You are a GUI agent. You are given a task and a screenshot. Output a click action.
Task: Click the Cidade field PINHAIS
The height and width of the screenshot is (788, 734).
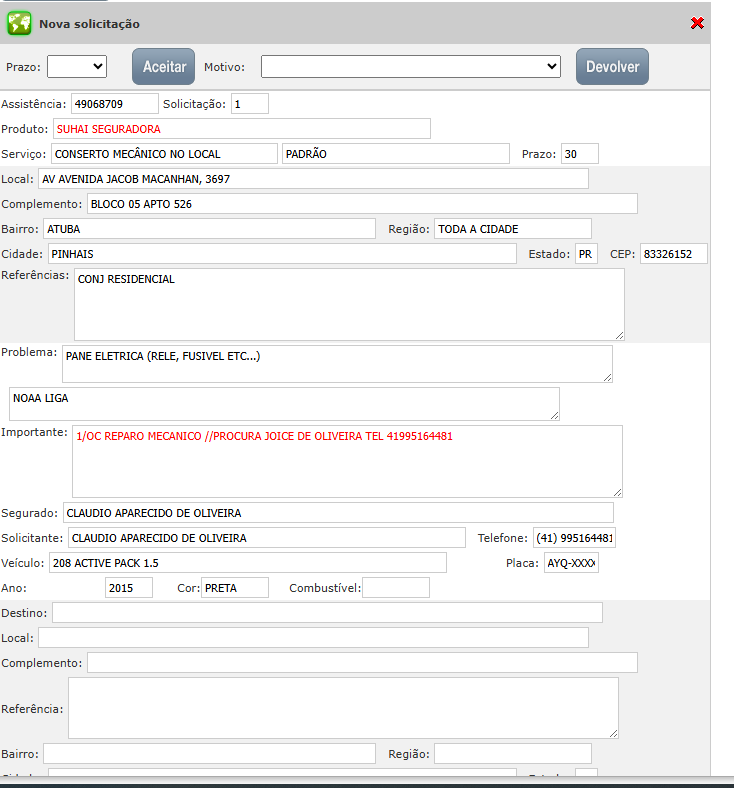click(x=282, y=254)
